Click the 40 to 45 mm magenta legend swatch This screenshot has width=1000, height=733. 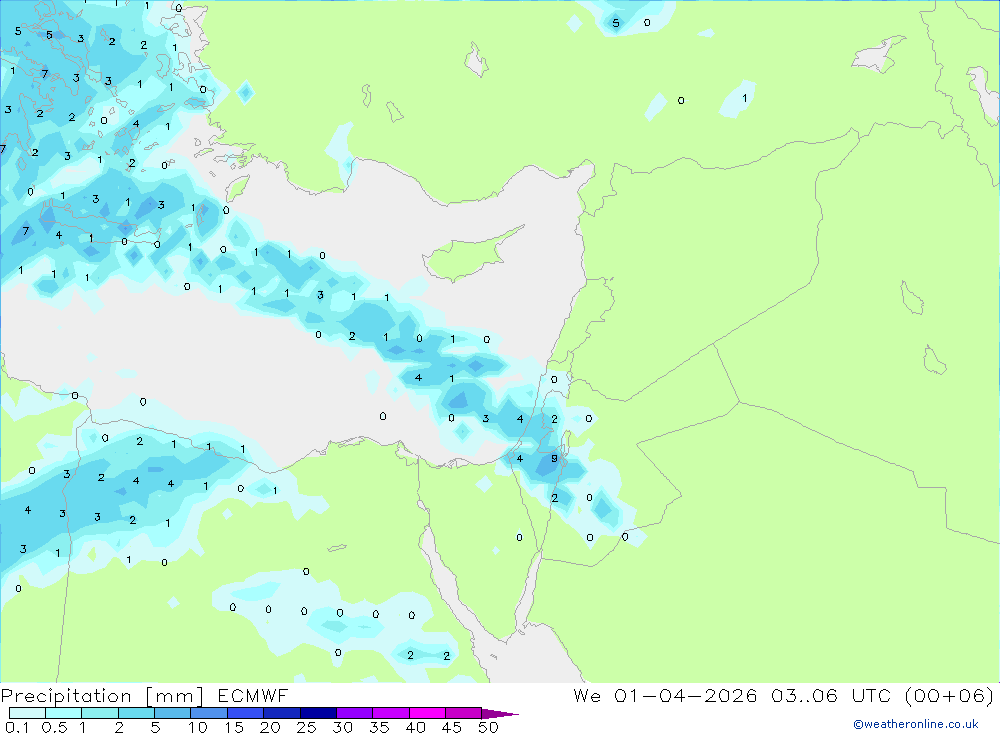click(427, 713)
